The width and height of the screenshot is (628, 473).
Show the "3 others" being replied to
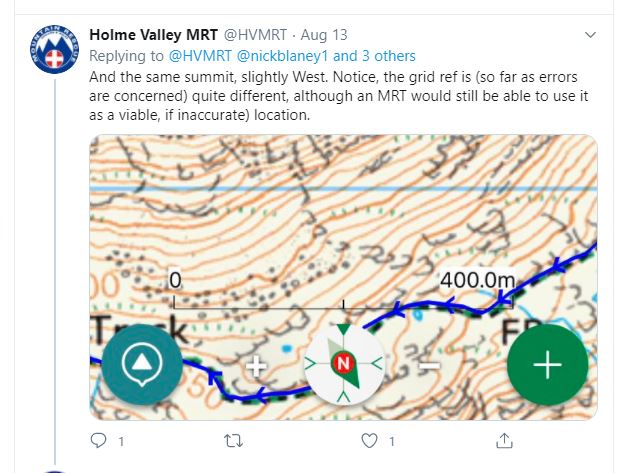coord(384,55)
